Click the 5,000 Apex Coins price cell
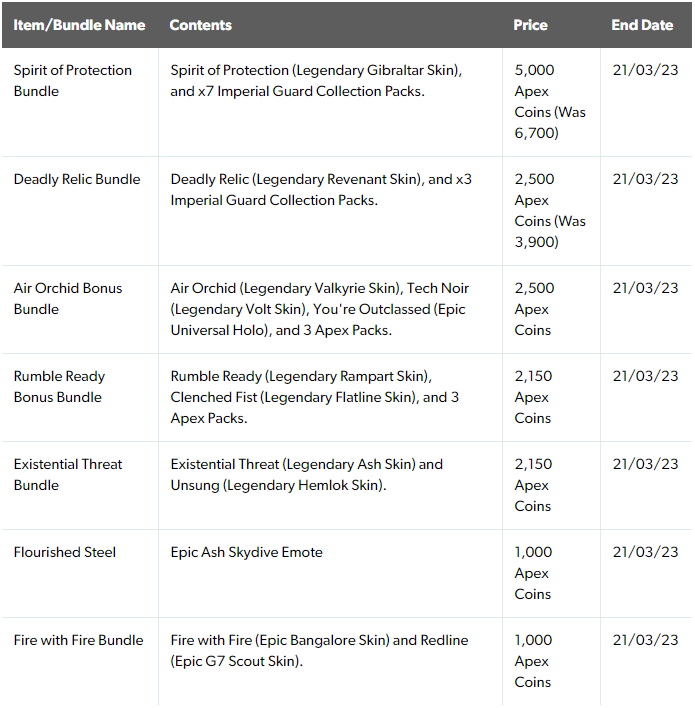695x708 pixels. (x=550, y=102)
